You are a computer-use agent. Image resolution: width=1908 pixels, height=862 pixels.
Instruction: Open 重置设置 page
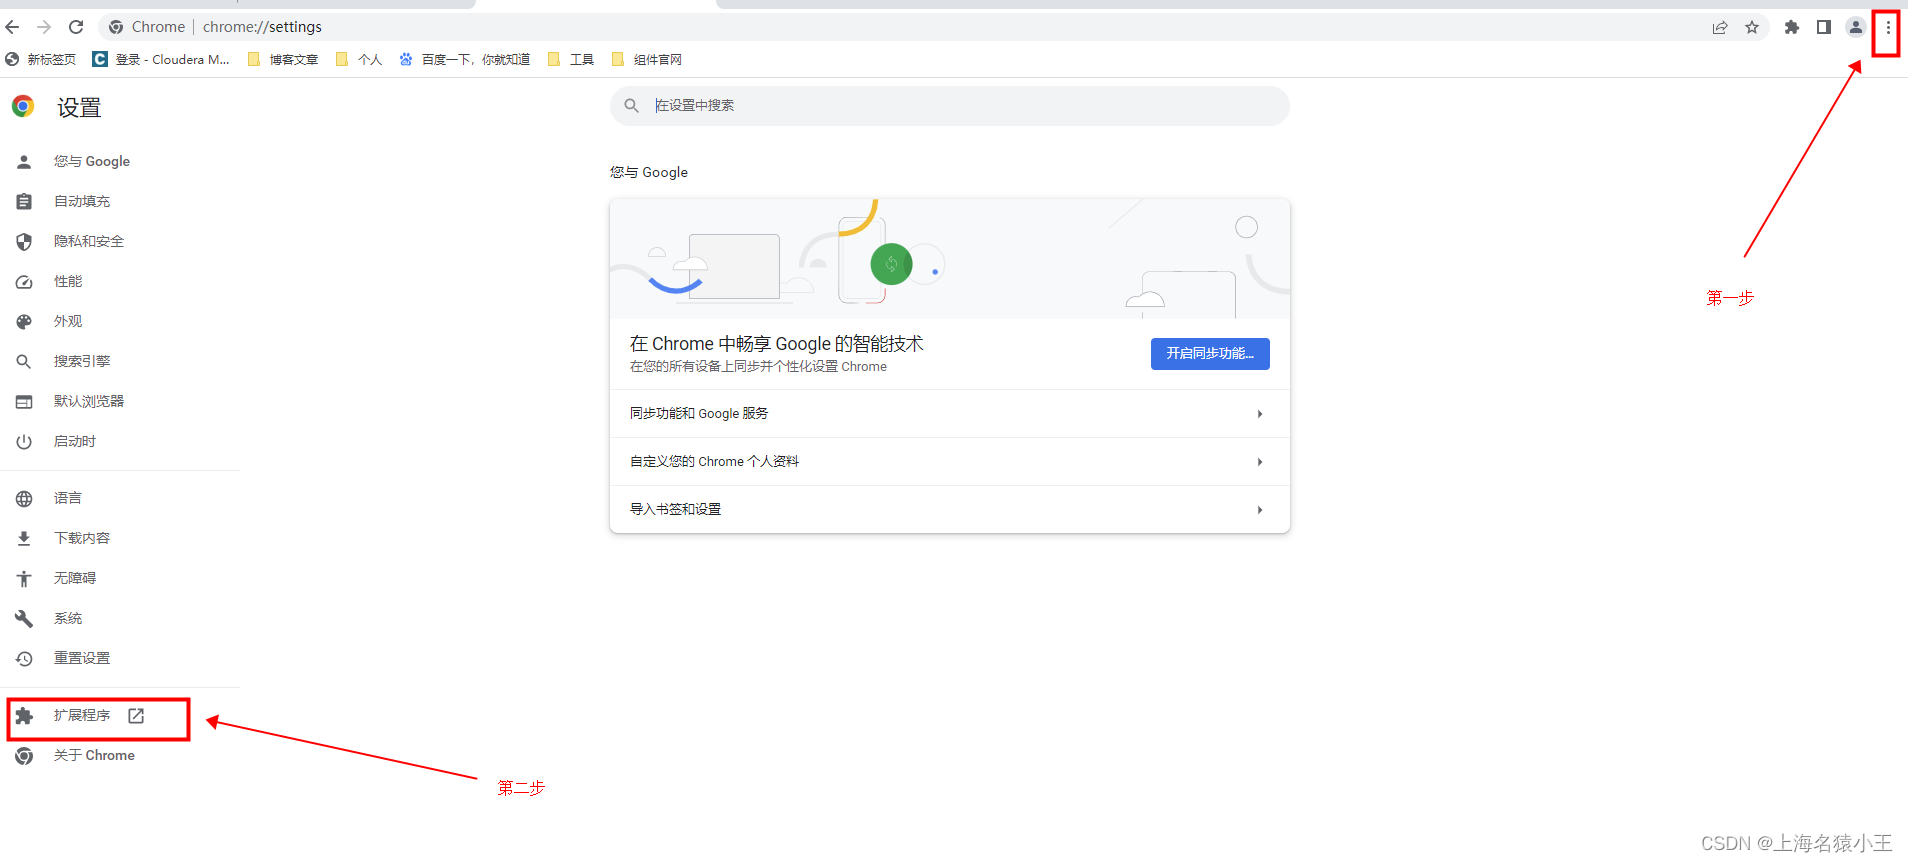tap(82, 658)
